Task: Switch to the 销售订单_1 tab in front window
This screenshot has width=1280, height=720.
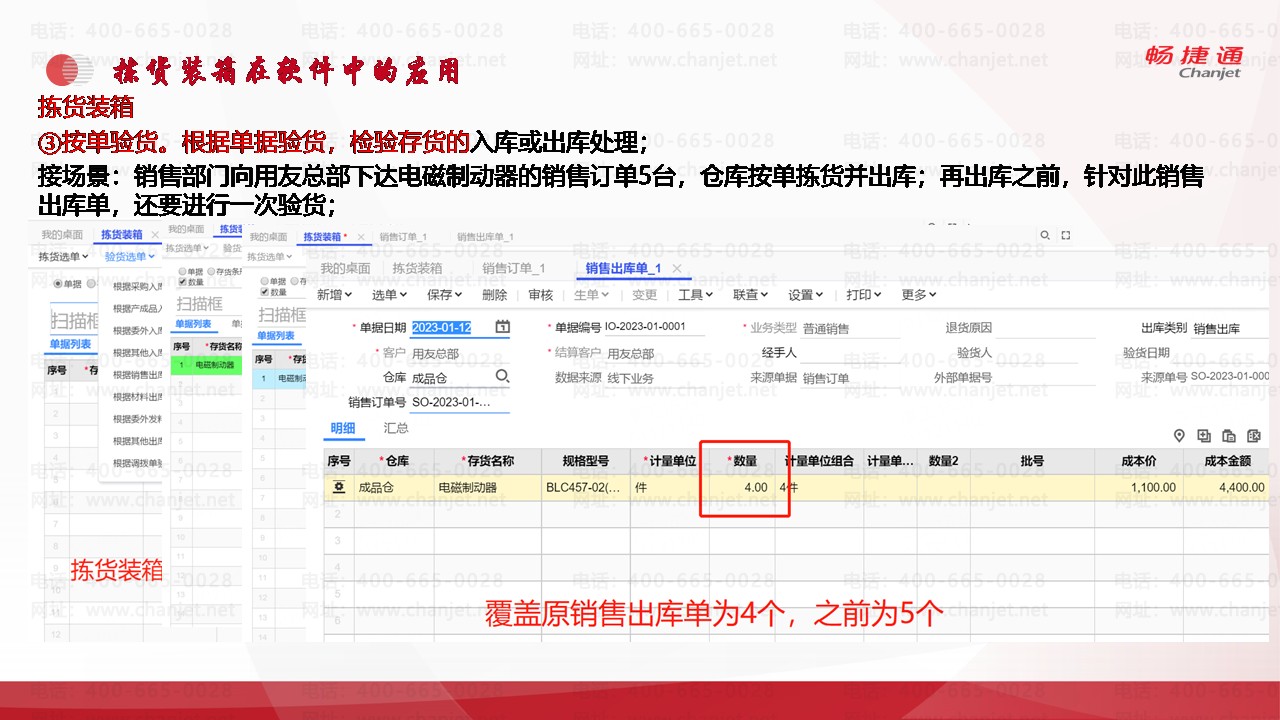Action: tap(513, 268)
